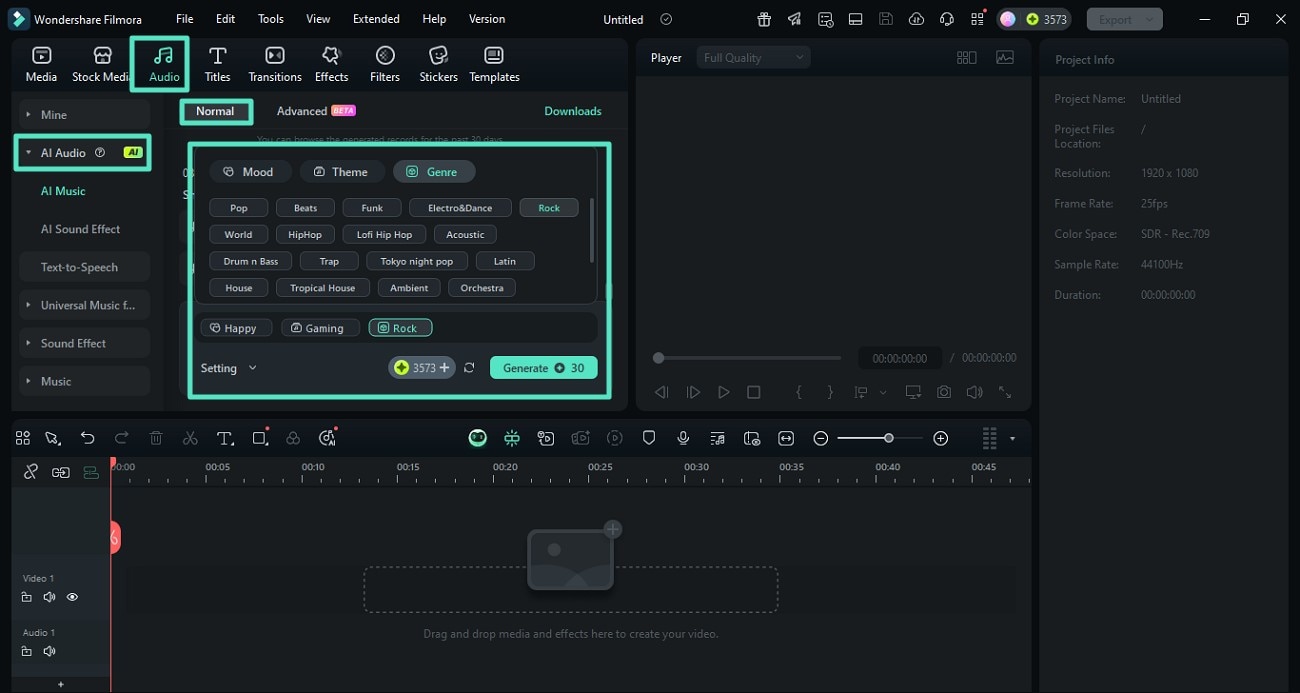Screen dimensions: 1300x693
Task: Choose the Tokyo night pop tag
Action: pyautogui.click(x=416, y=261)
